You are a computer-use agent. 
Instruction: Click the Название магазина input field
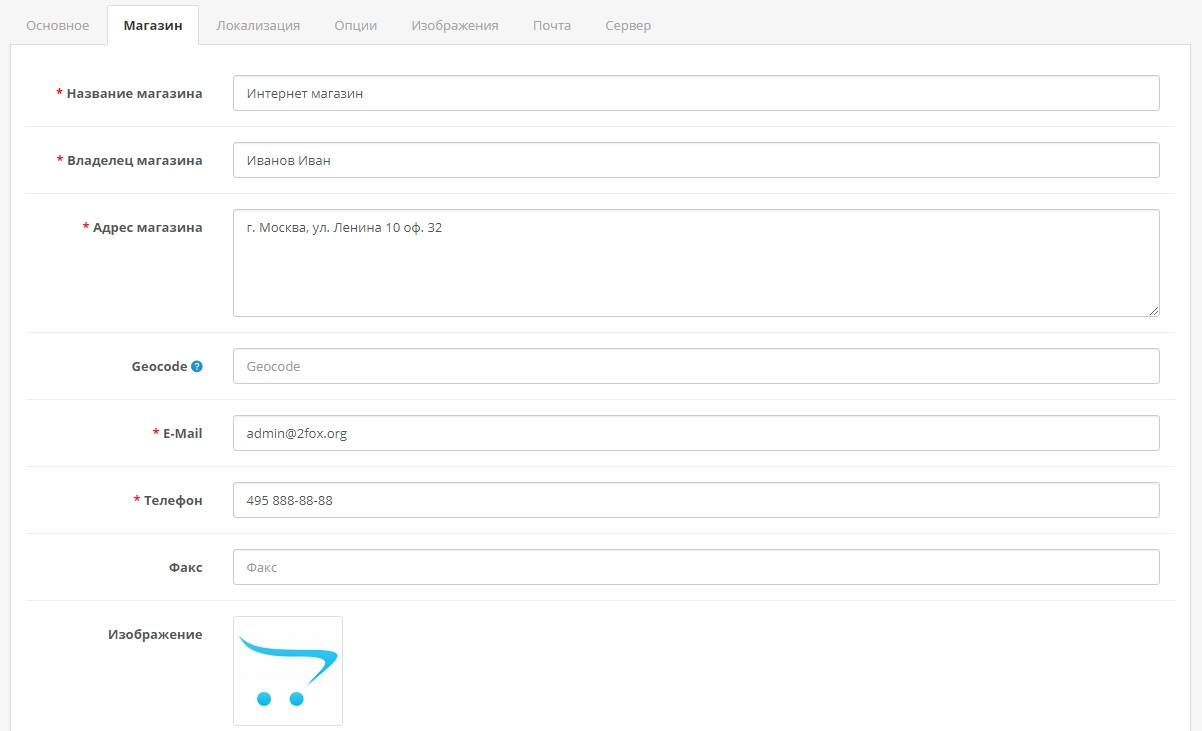(696, 93)
